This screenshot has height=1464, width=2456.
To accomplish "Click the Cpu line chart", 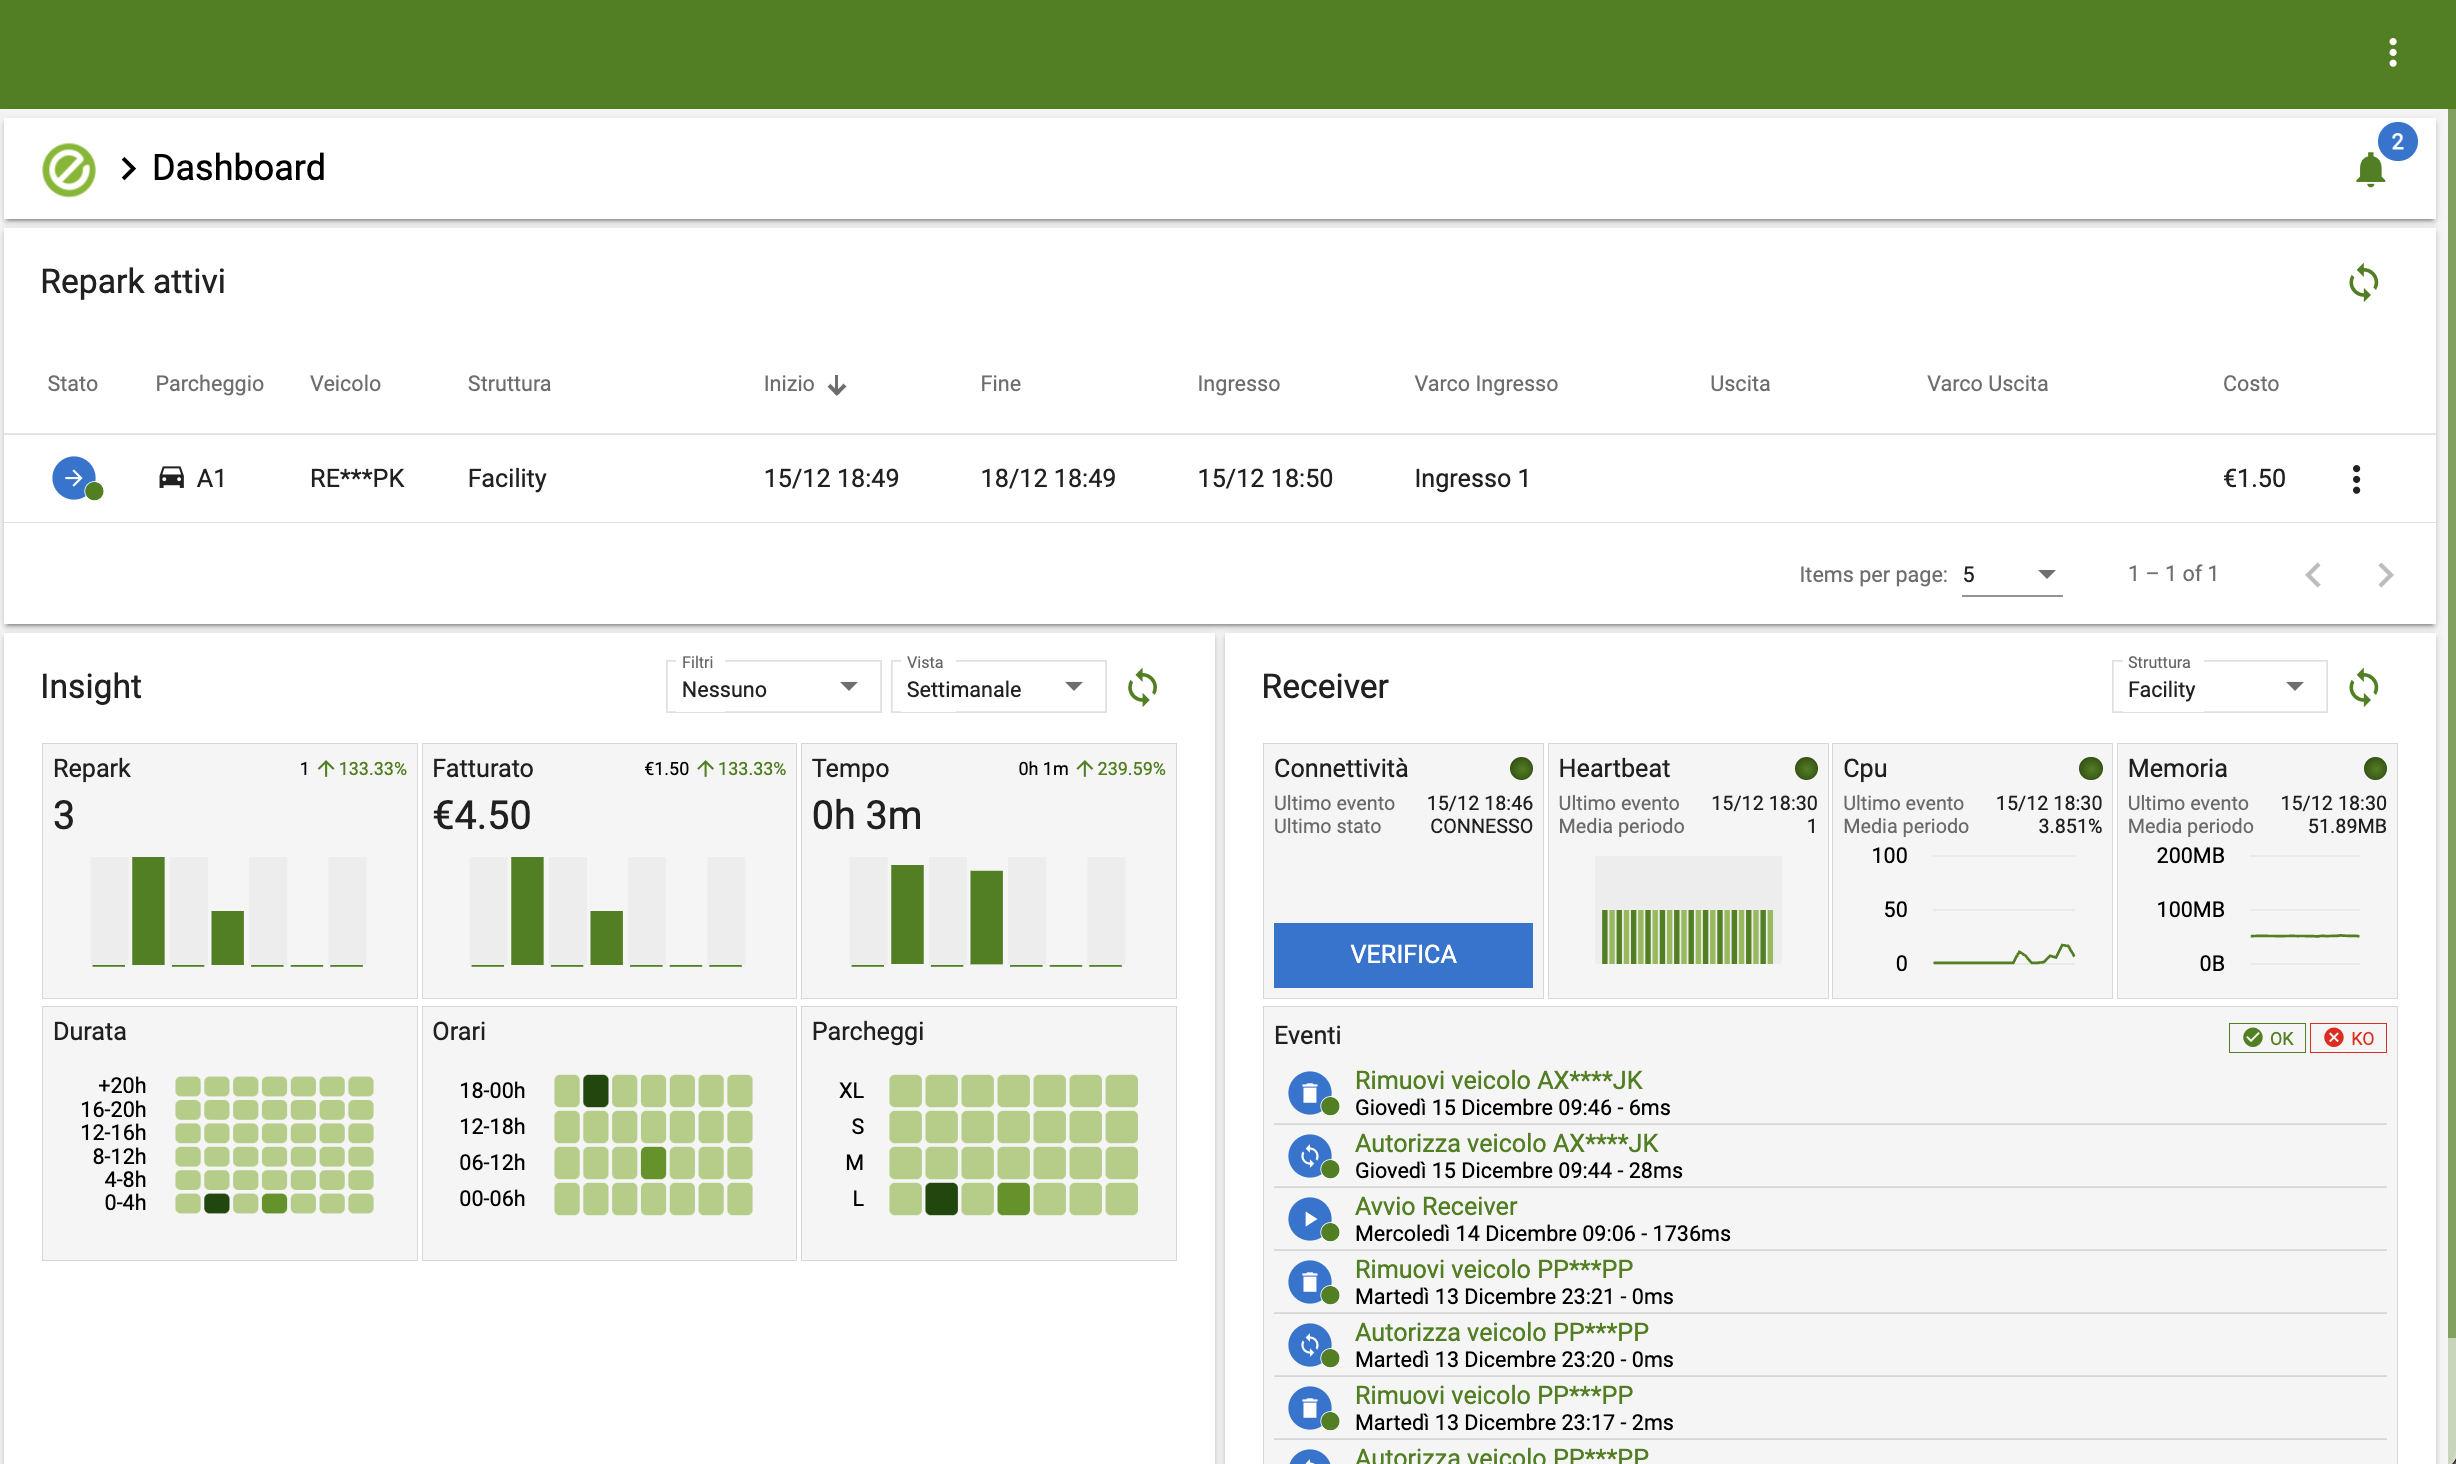I will (2004, 911).
